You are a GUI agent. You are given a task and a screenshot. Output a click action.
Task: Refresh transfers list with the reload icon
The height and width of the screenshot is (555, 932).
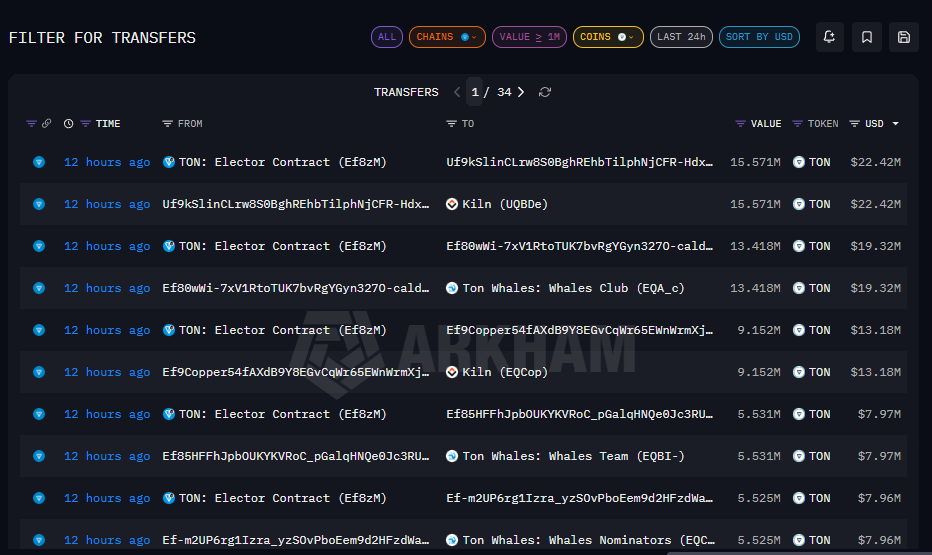pyautogui.click(x=544, y=92)
